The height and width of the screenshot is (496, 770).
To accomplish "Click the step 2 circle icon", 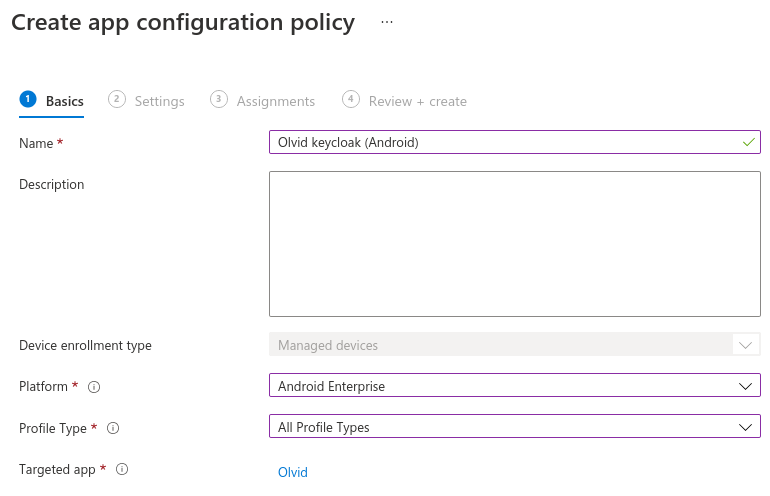I will 117,99.
